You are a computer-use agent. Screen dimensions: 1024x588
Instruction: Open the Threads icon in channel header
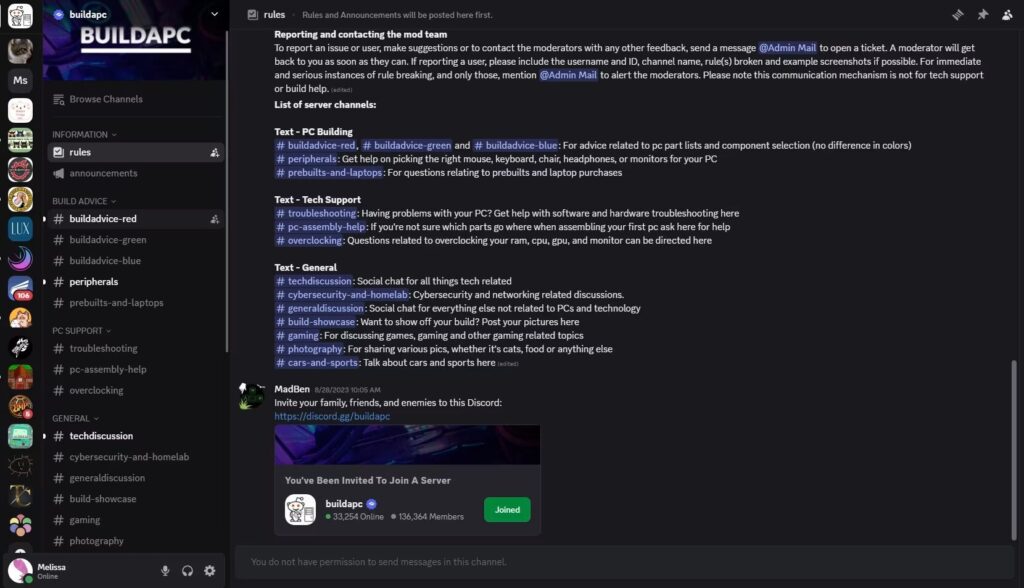click(x=957, y=14)
